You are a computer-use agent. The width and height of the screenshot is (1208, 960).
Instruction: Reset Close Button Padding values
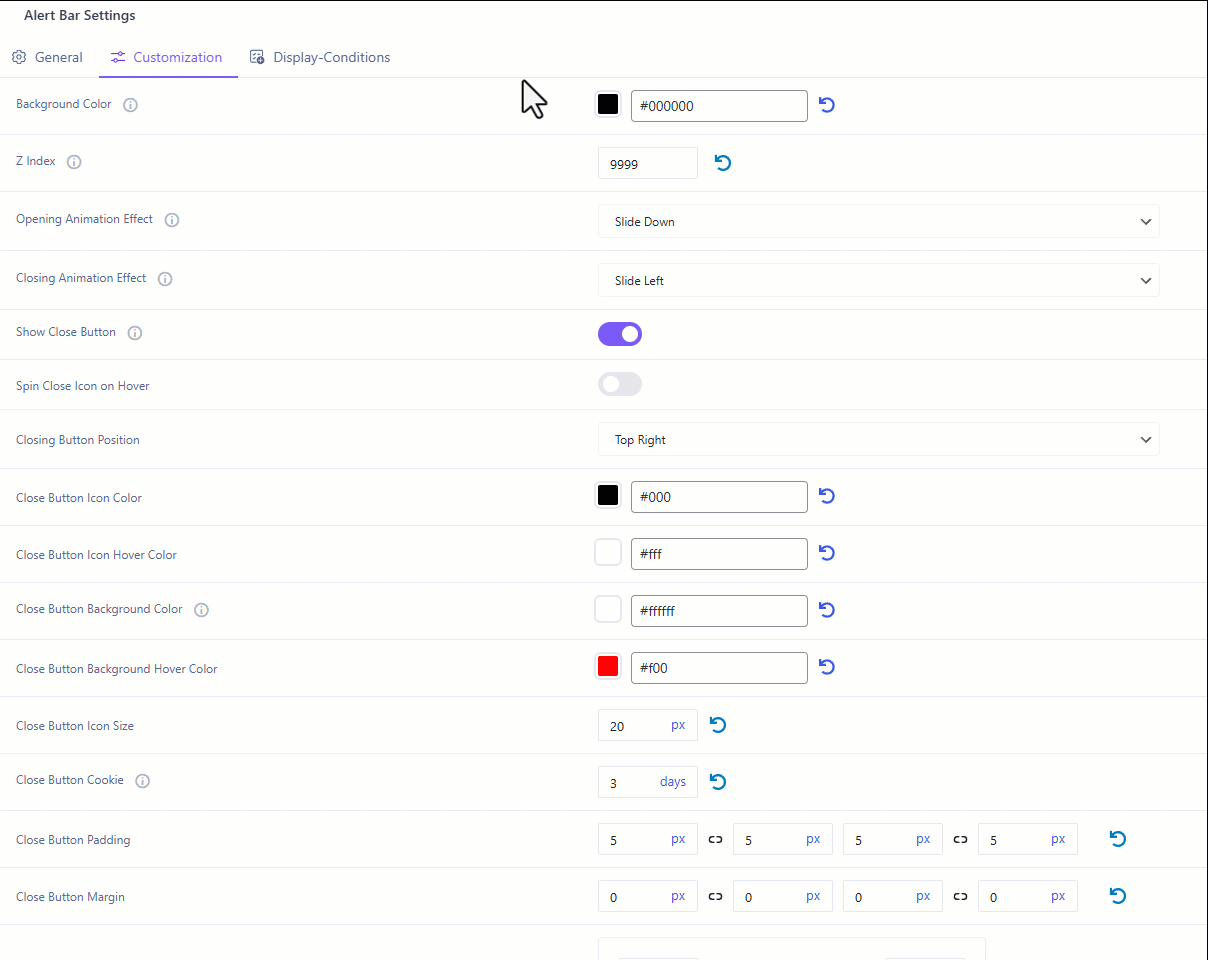tap(1118, 839)
